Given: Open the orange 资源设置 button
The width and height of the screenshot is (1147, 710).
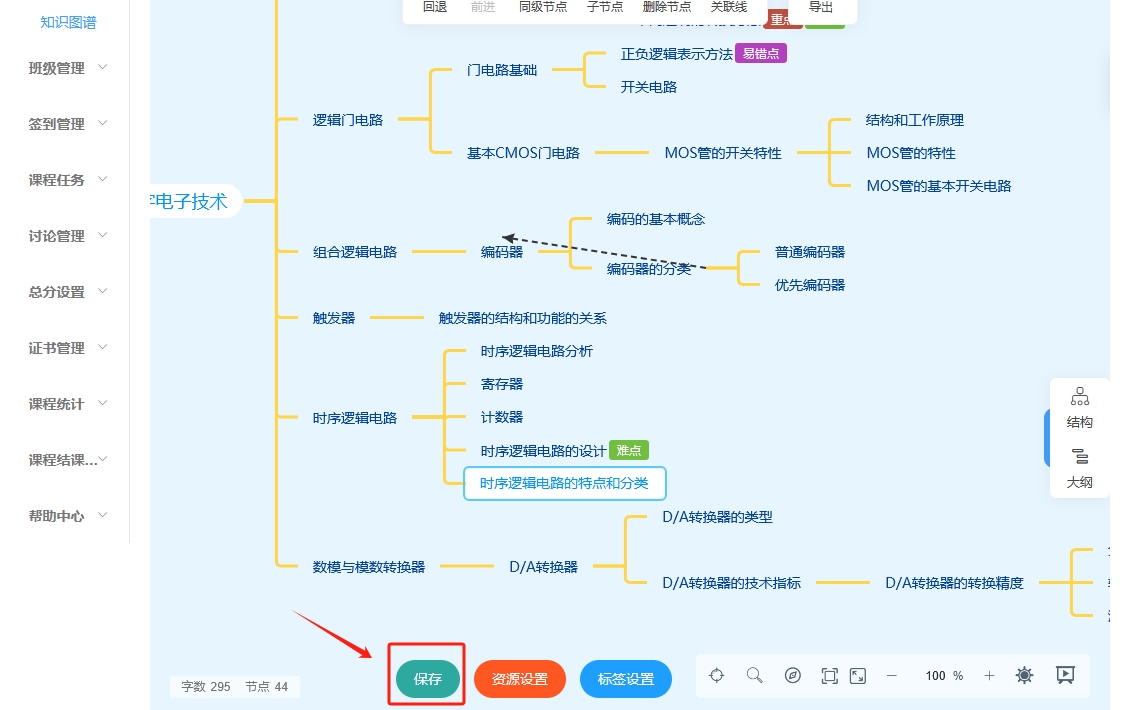Looking at the screenshot, I should (520, 679).
